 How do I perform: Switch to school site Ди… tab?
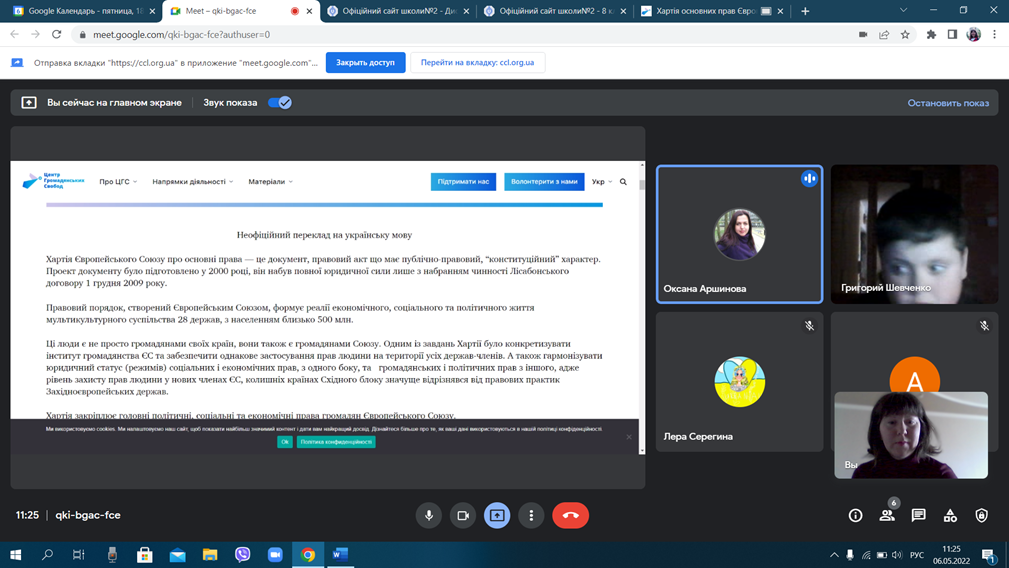click(398, 11)
